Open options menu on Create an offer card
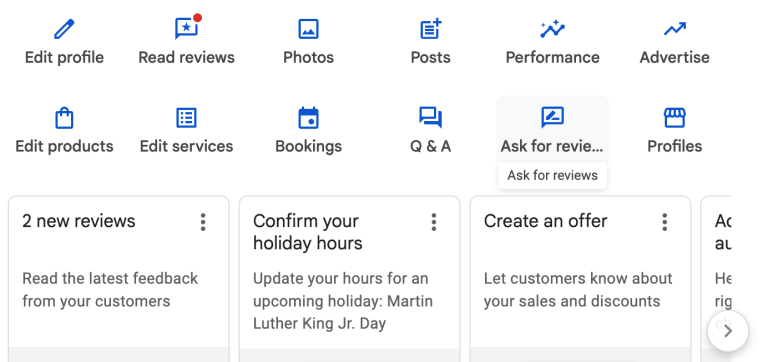Screen dimensions: 768x362 (x=664, y=222)
